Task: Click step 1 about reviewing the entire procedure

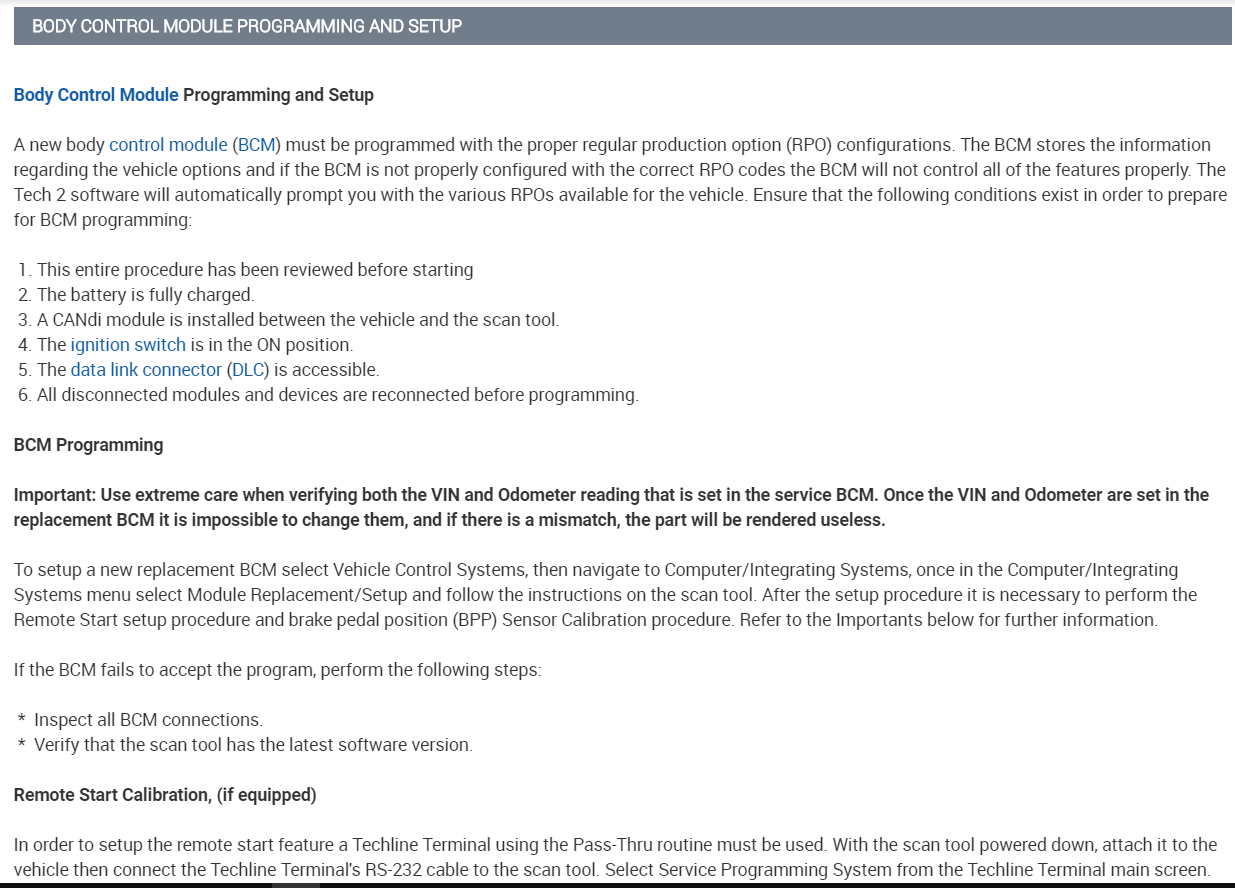Action: (255, 270)
